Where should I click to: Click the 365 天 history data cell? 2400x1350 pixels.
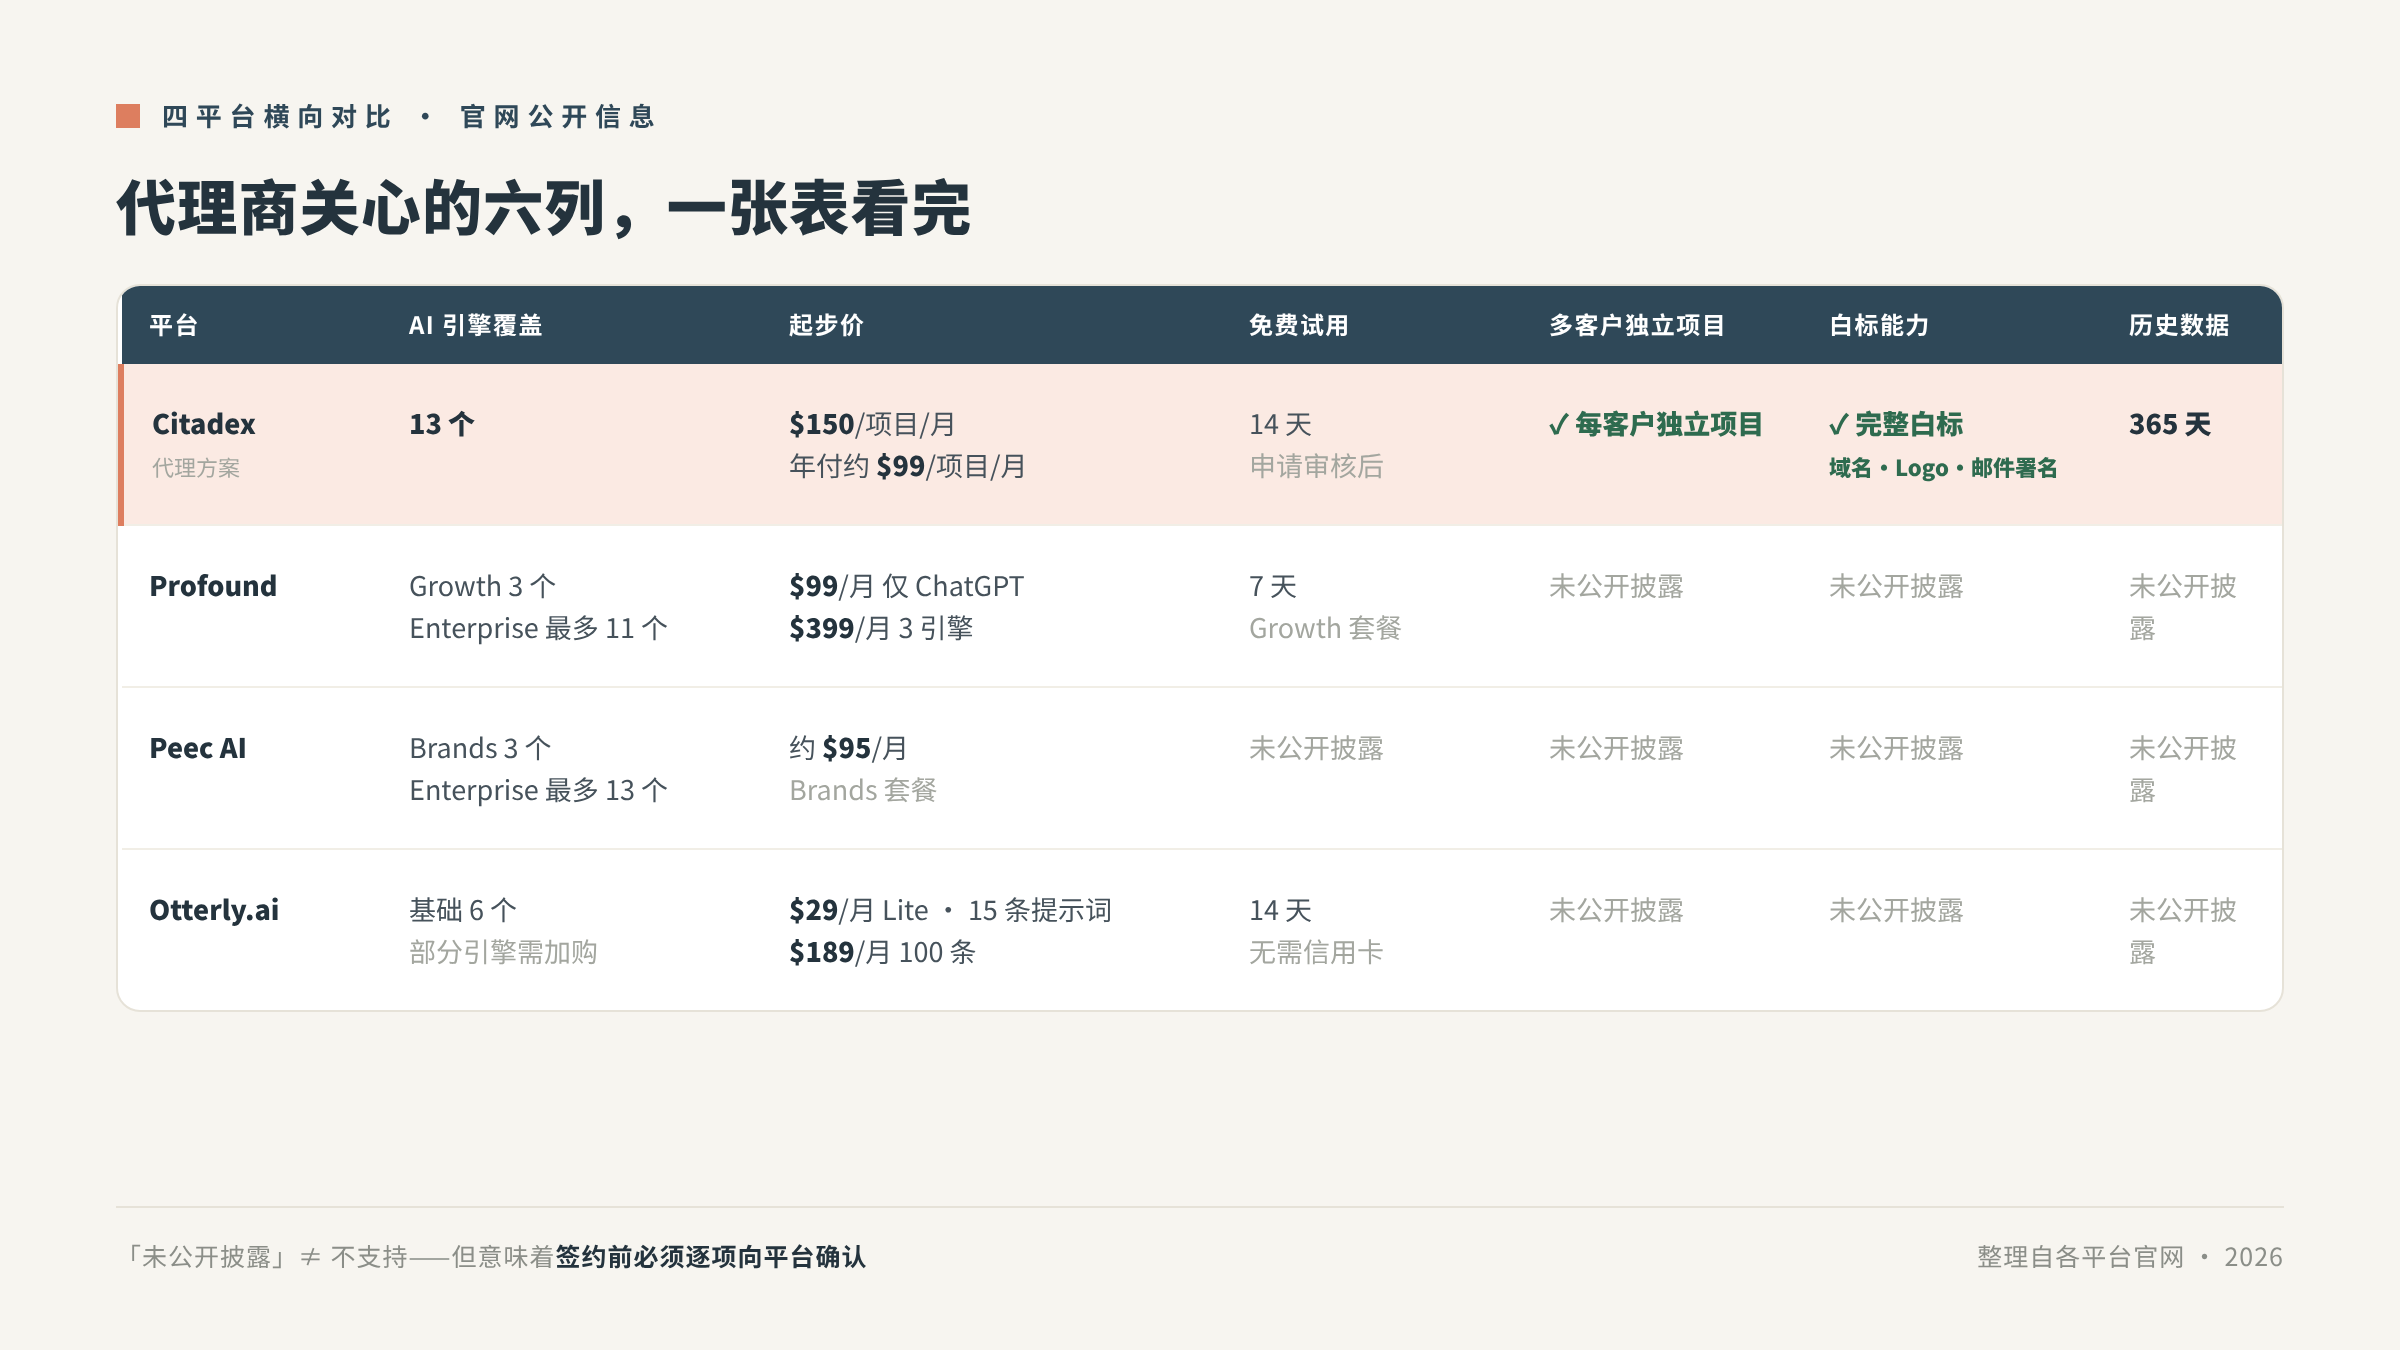coord(2170,424)
